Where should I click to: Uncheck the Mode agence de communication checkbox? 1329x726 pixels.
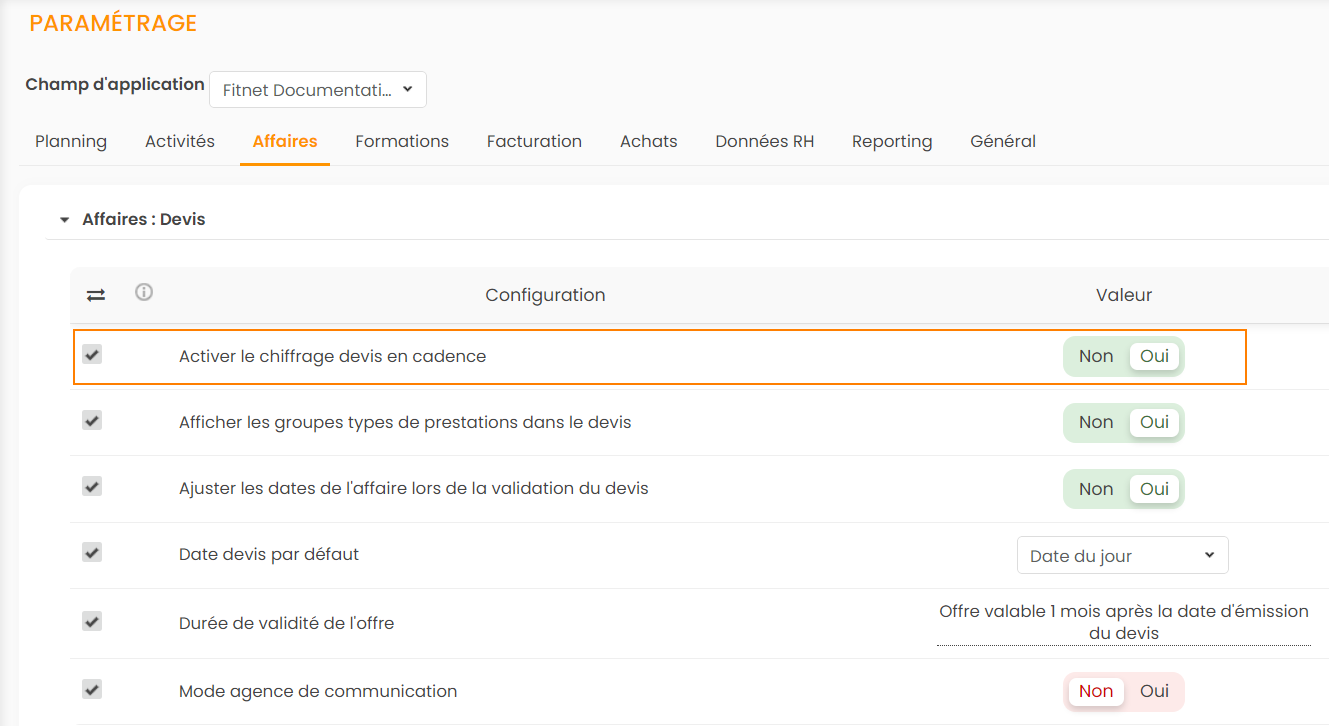click(x=92, y=690)
